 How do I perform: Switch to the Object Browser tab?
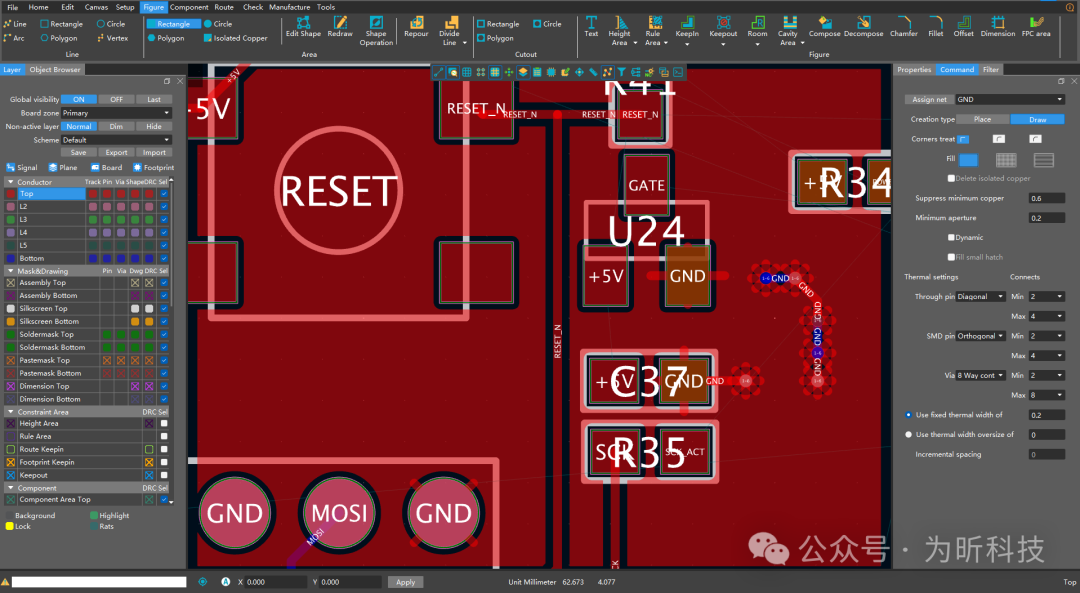tap(55, 70)
